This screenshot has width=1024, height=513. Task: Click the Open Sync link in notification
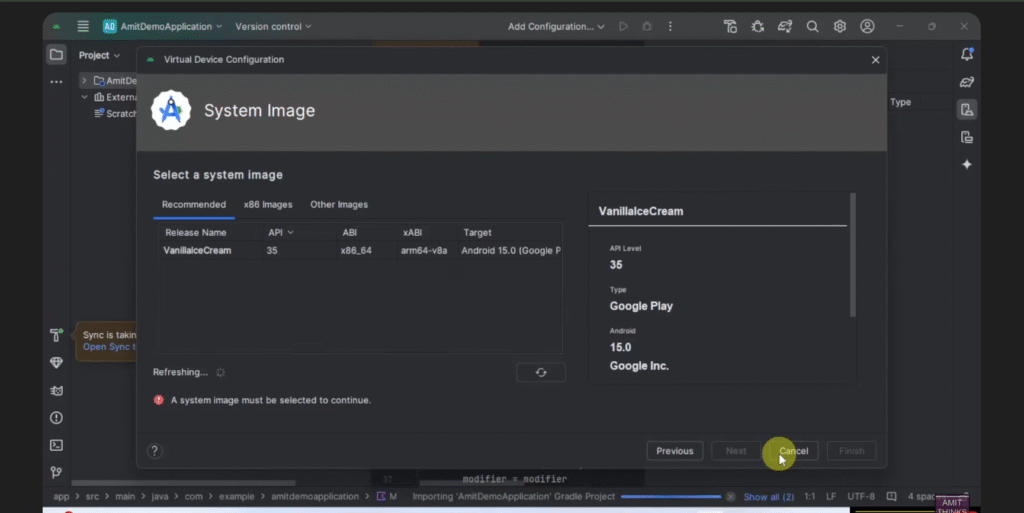tap(109, 347)
